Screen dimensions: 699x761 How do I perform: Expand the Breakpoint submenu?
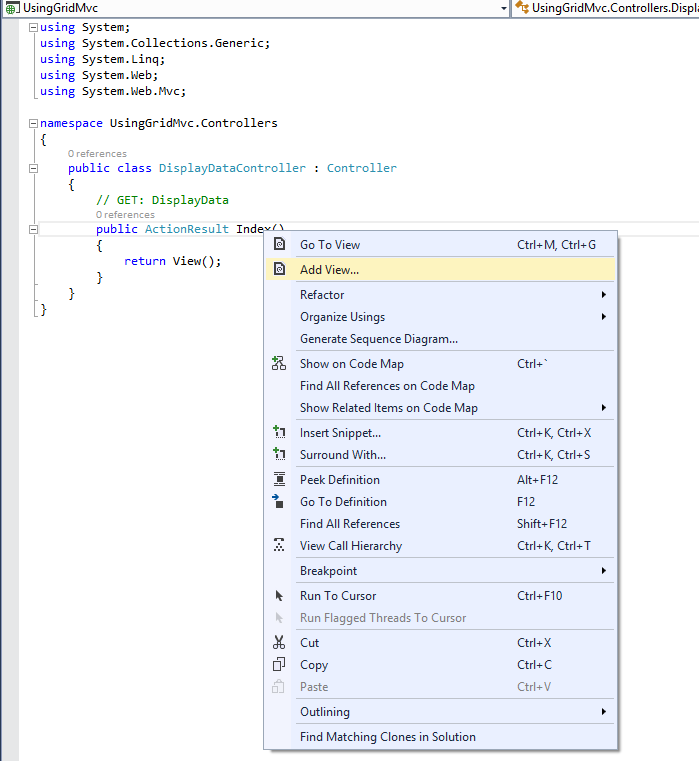[441, 571]
